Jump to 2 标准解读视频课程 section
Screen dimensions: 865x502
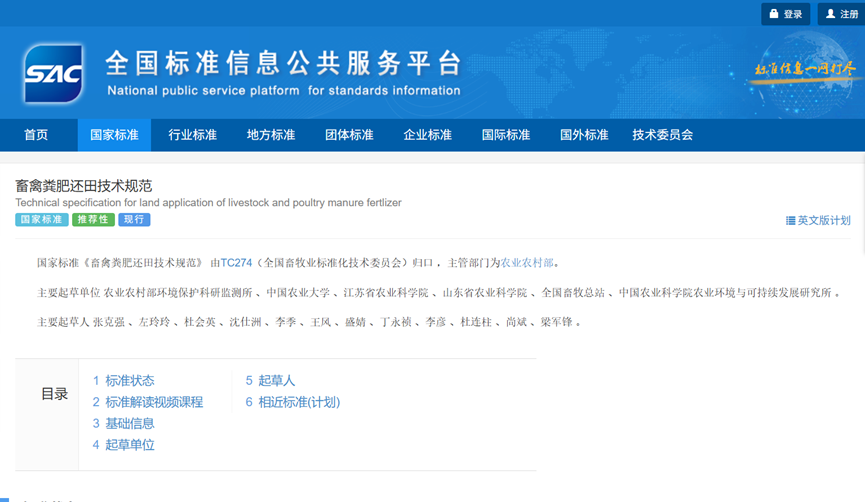click(x=148, y=402)
